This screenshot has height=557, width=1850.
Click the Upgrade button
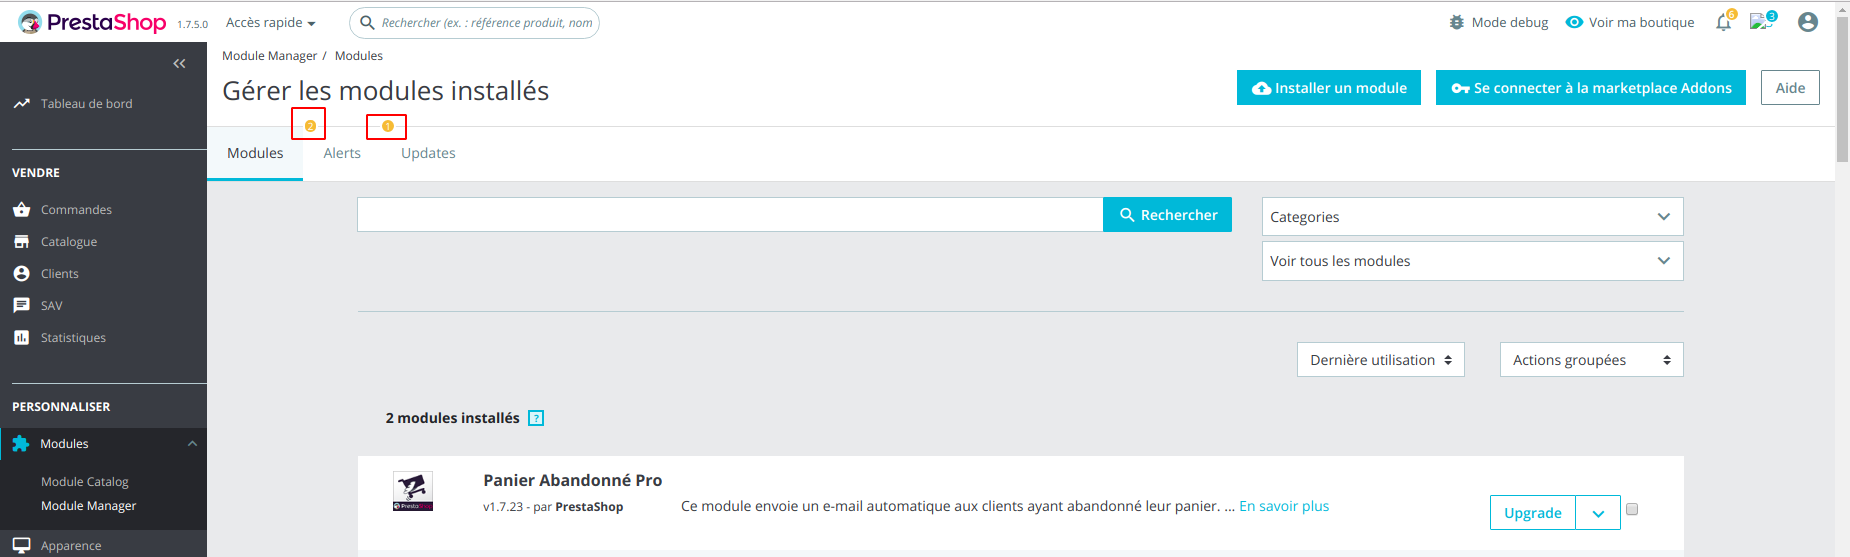coord(1533,513)
